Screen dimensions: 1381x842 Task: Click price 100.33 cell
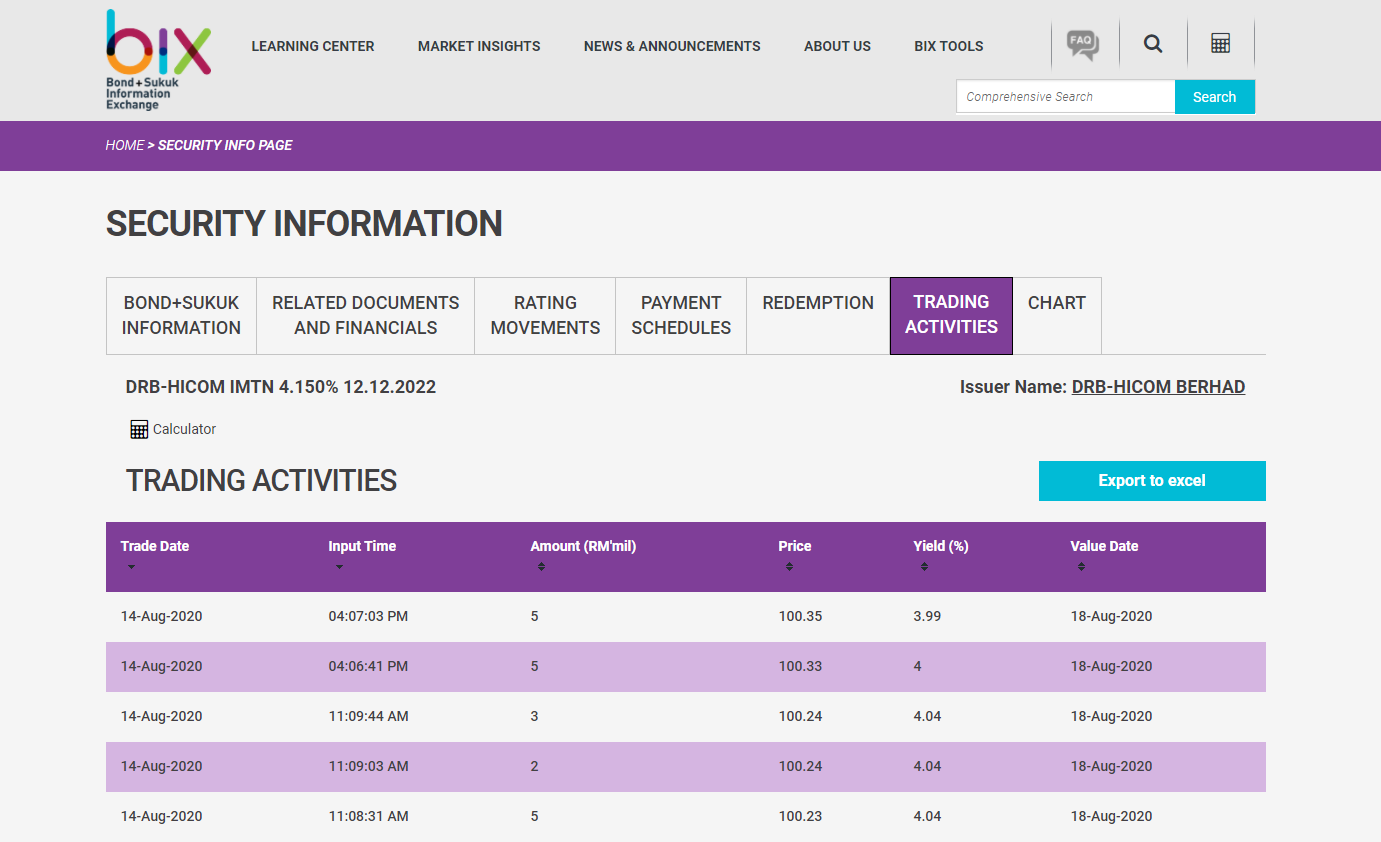tap(800, 666)
